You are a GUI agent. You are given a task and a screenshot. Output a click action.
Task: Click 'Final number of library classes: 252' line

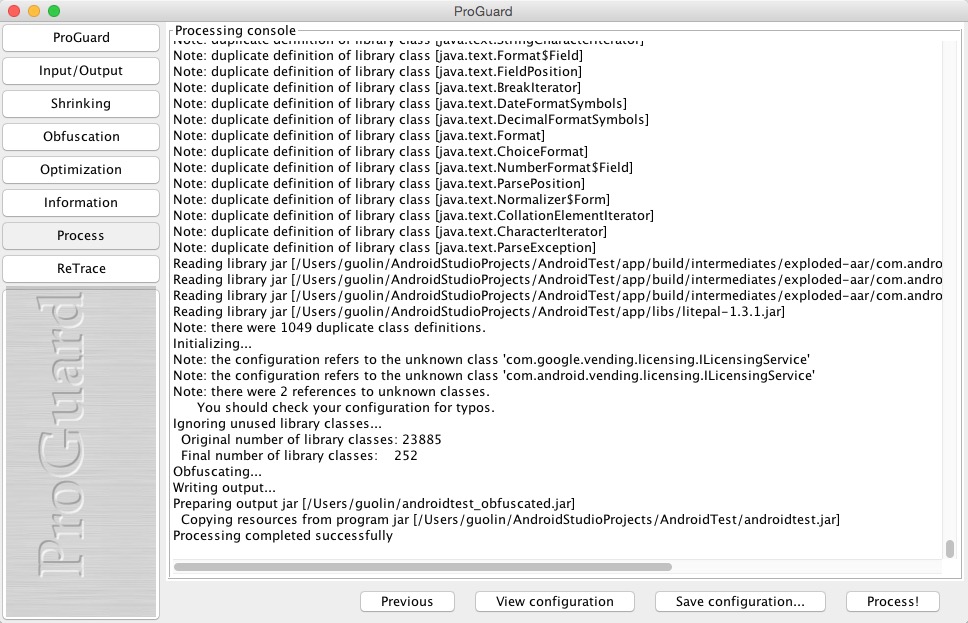click(299, 456)
